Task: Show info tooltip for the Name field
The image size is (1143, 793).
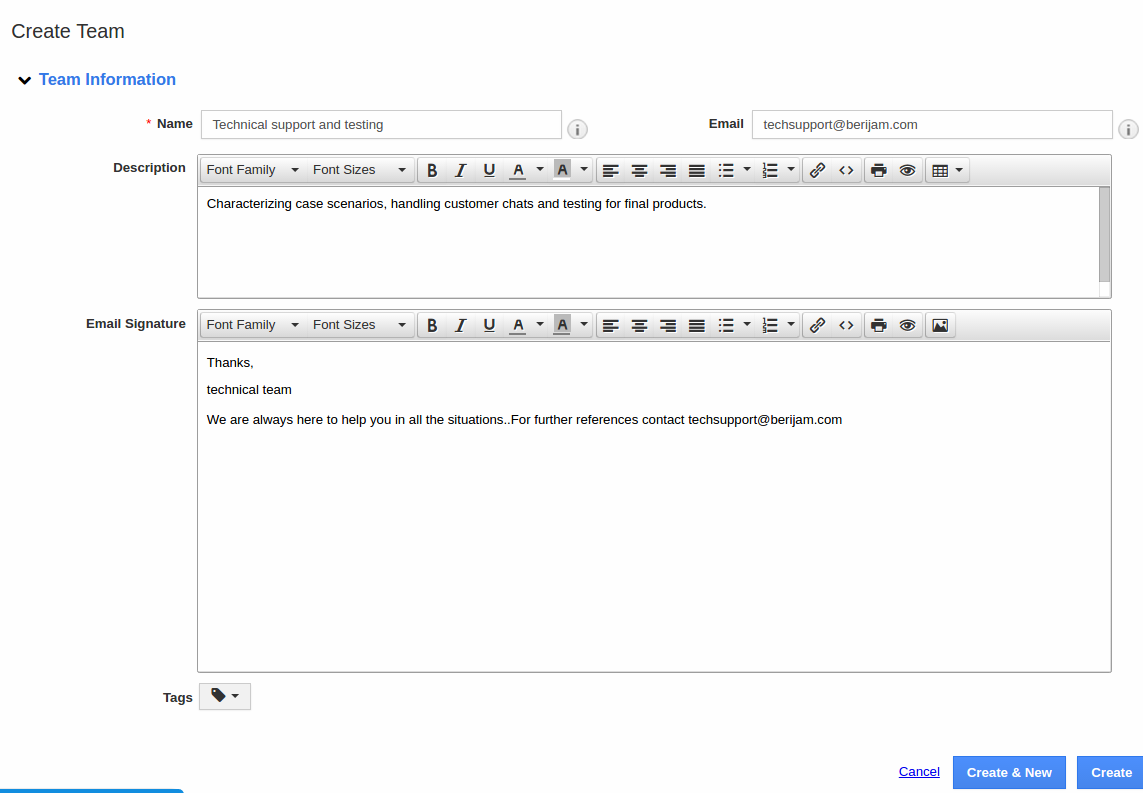Action: [577, 130]
